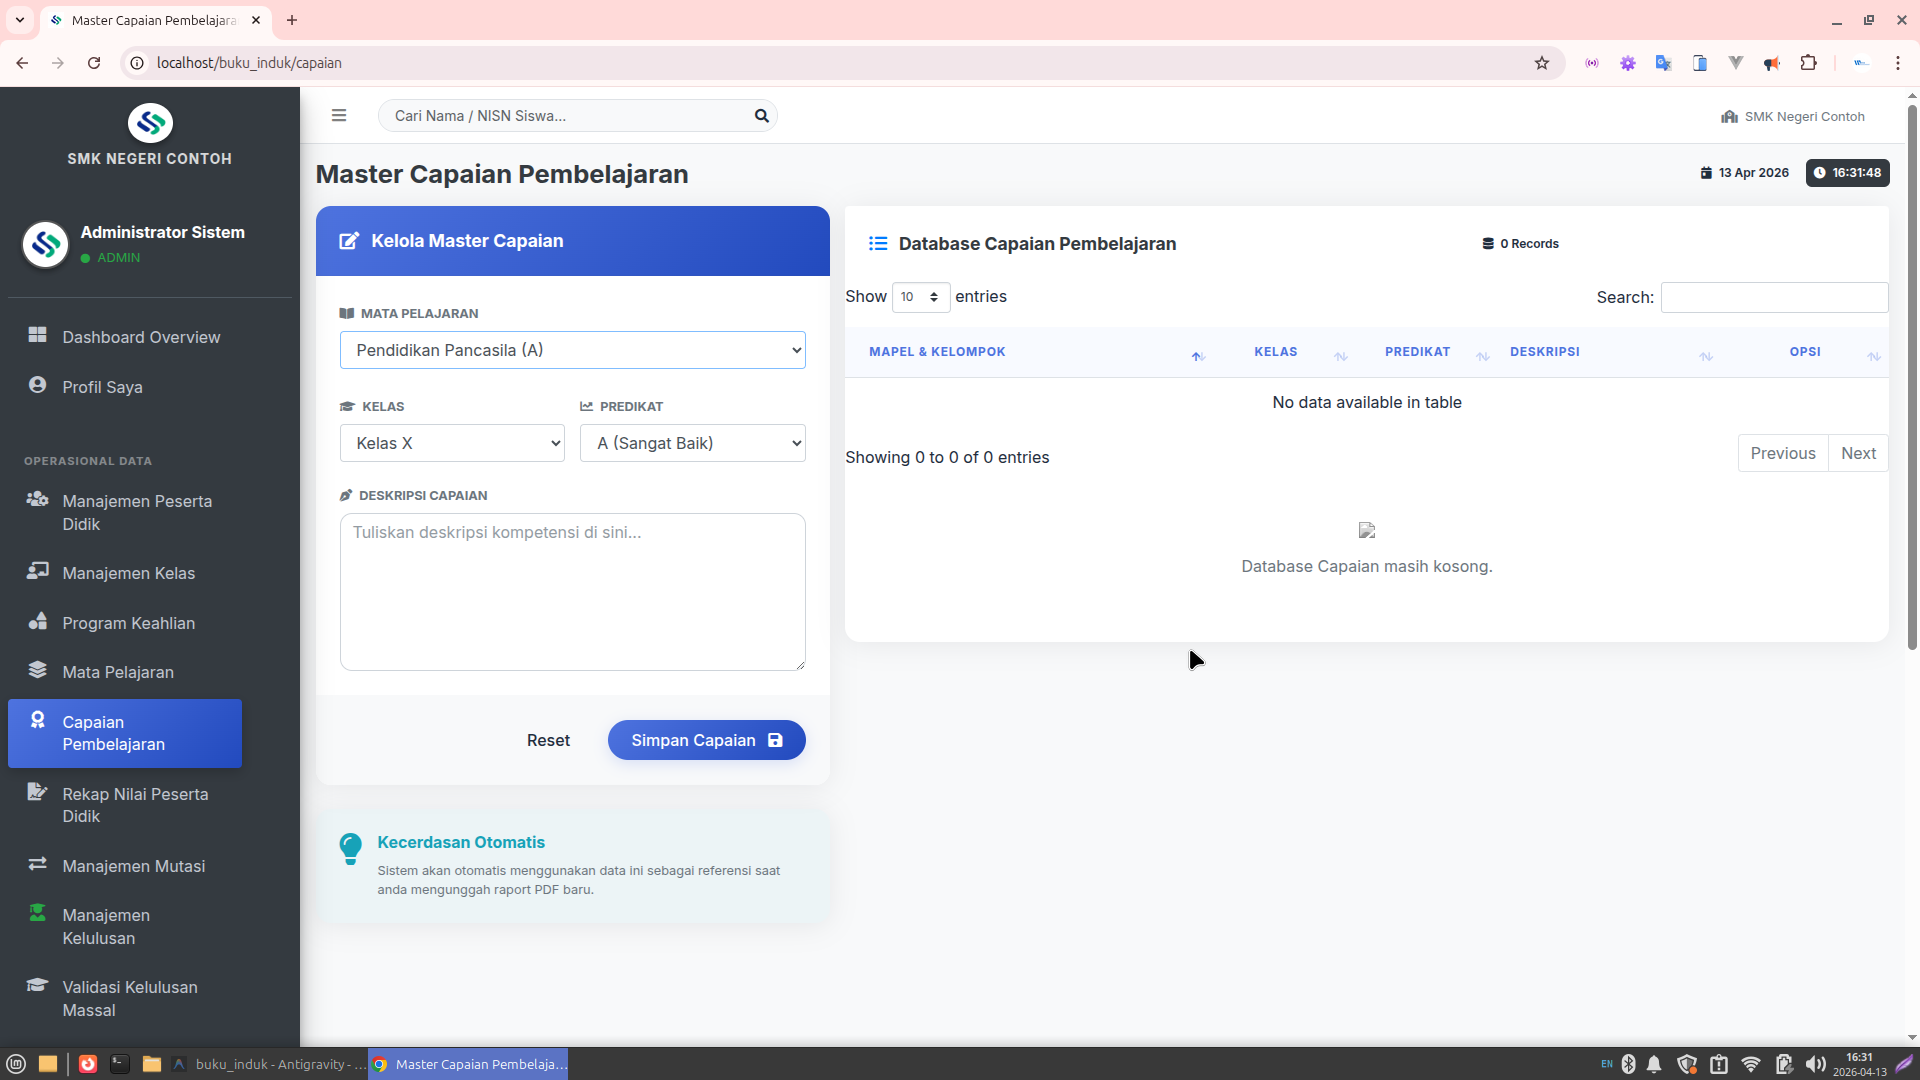1920x1080 pixels.
Task: Go to Profil Saya menu item
Action: coord(102,387)
